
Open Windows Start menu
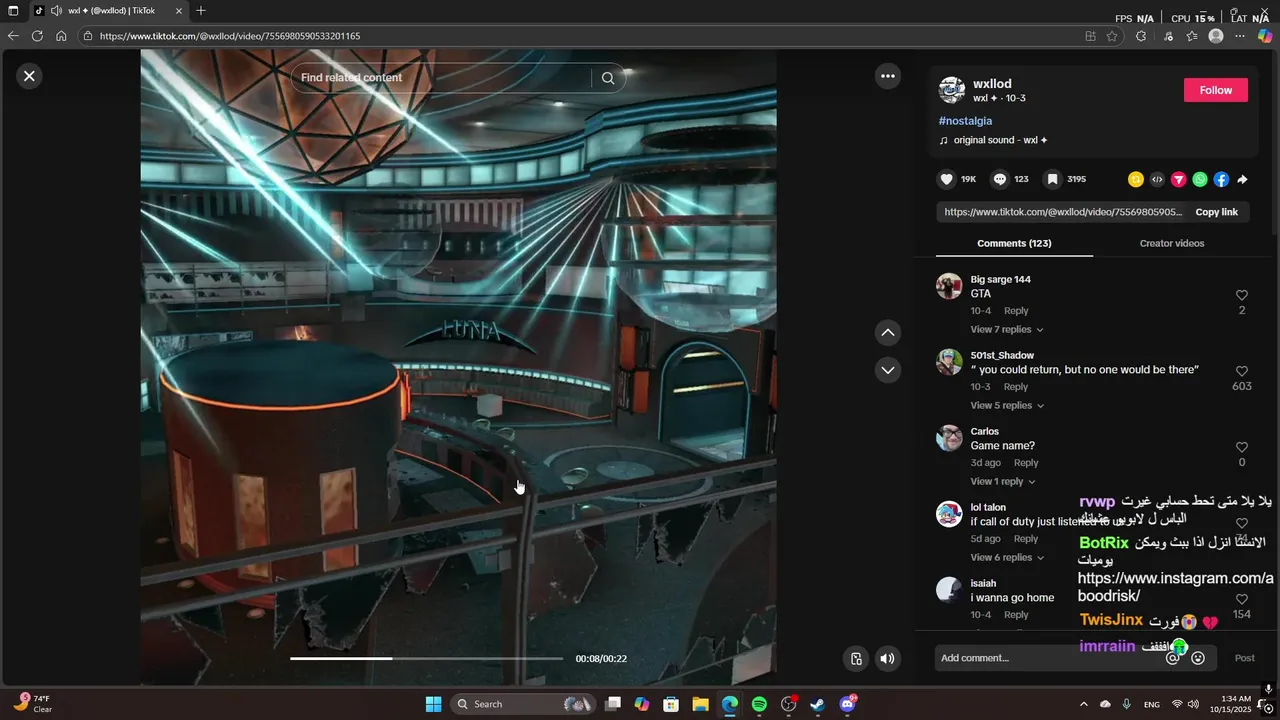pyautogui.click(x=433, y=704)
